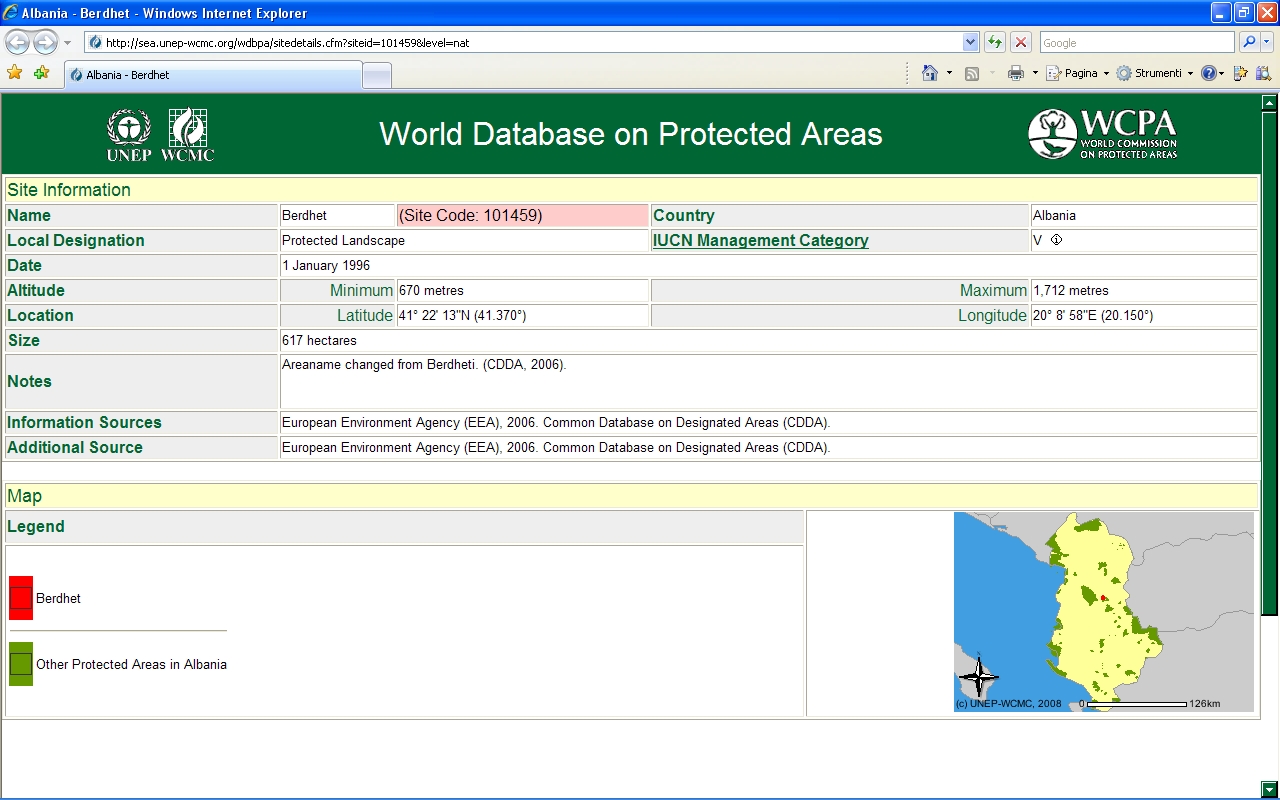The image size is (1280, 800).
Task: Open the IUCN Management Category link
Action: pos(760,240)
